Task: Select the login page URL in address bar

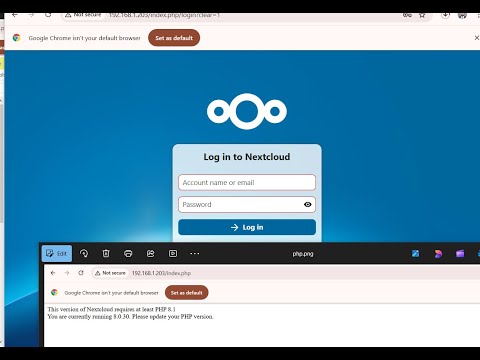Action: (164, 15)
